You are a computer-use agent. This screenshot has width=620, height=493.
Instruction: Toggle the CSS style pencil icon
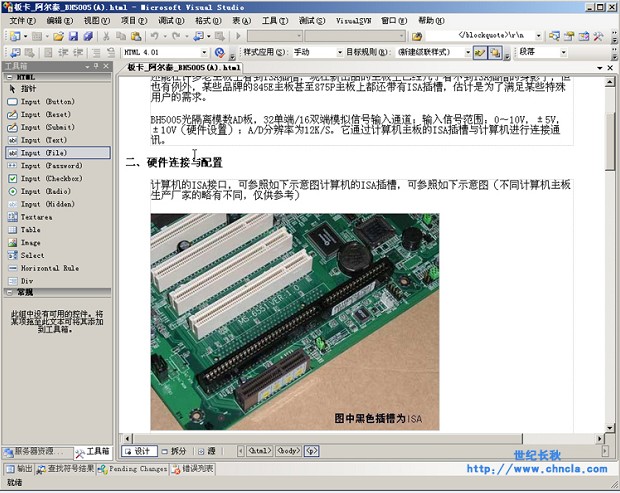(480, 52)
